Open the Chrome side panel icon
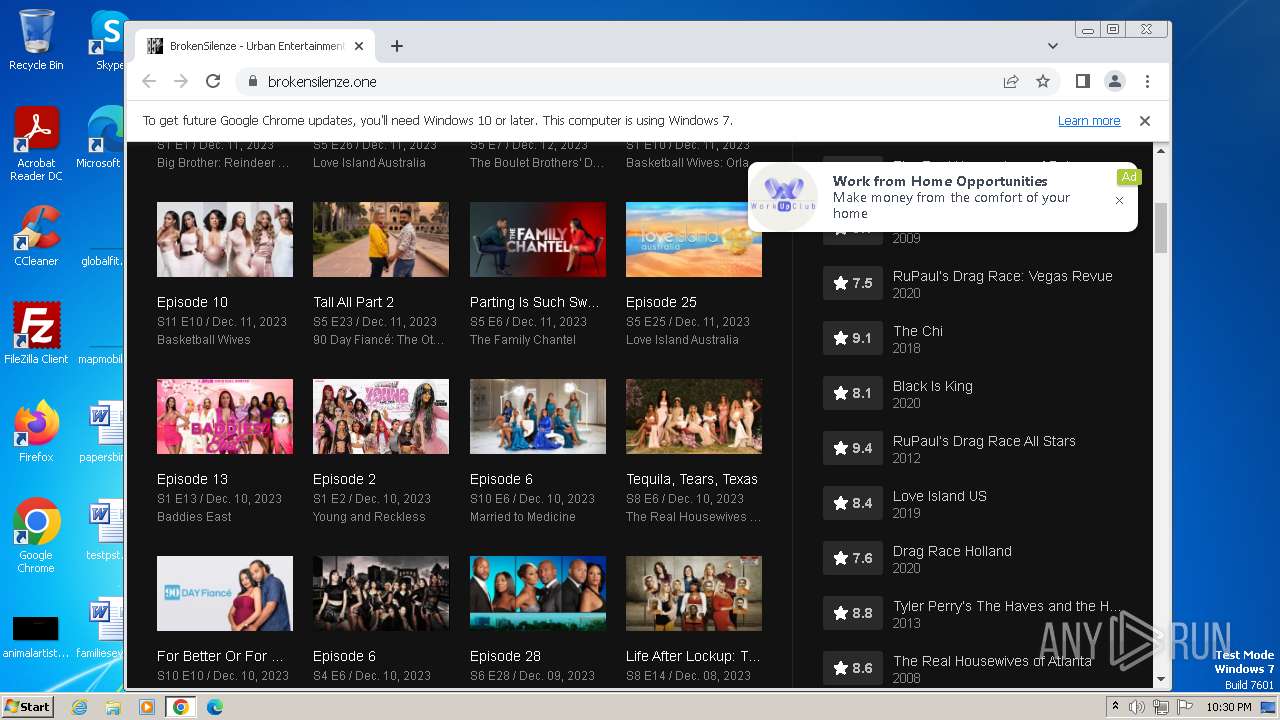The height and width of the screenshot is (720, 1280). pyautogui.click(x=1082, y=81)
